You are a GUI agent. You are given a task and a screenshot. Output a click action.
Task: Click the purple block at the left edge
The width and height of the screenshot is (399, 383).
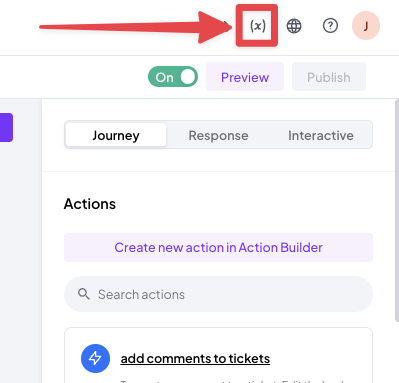[6, 127]
